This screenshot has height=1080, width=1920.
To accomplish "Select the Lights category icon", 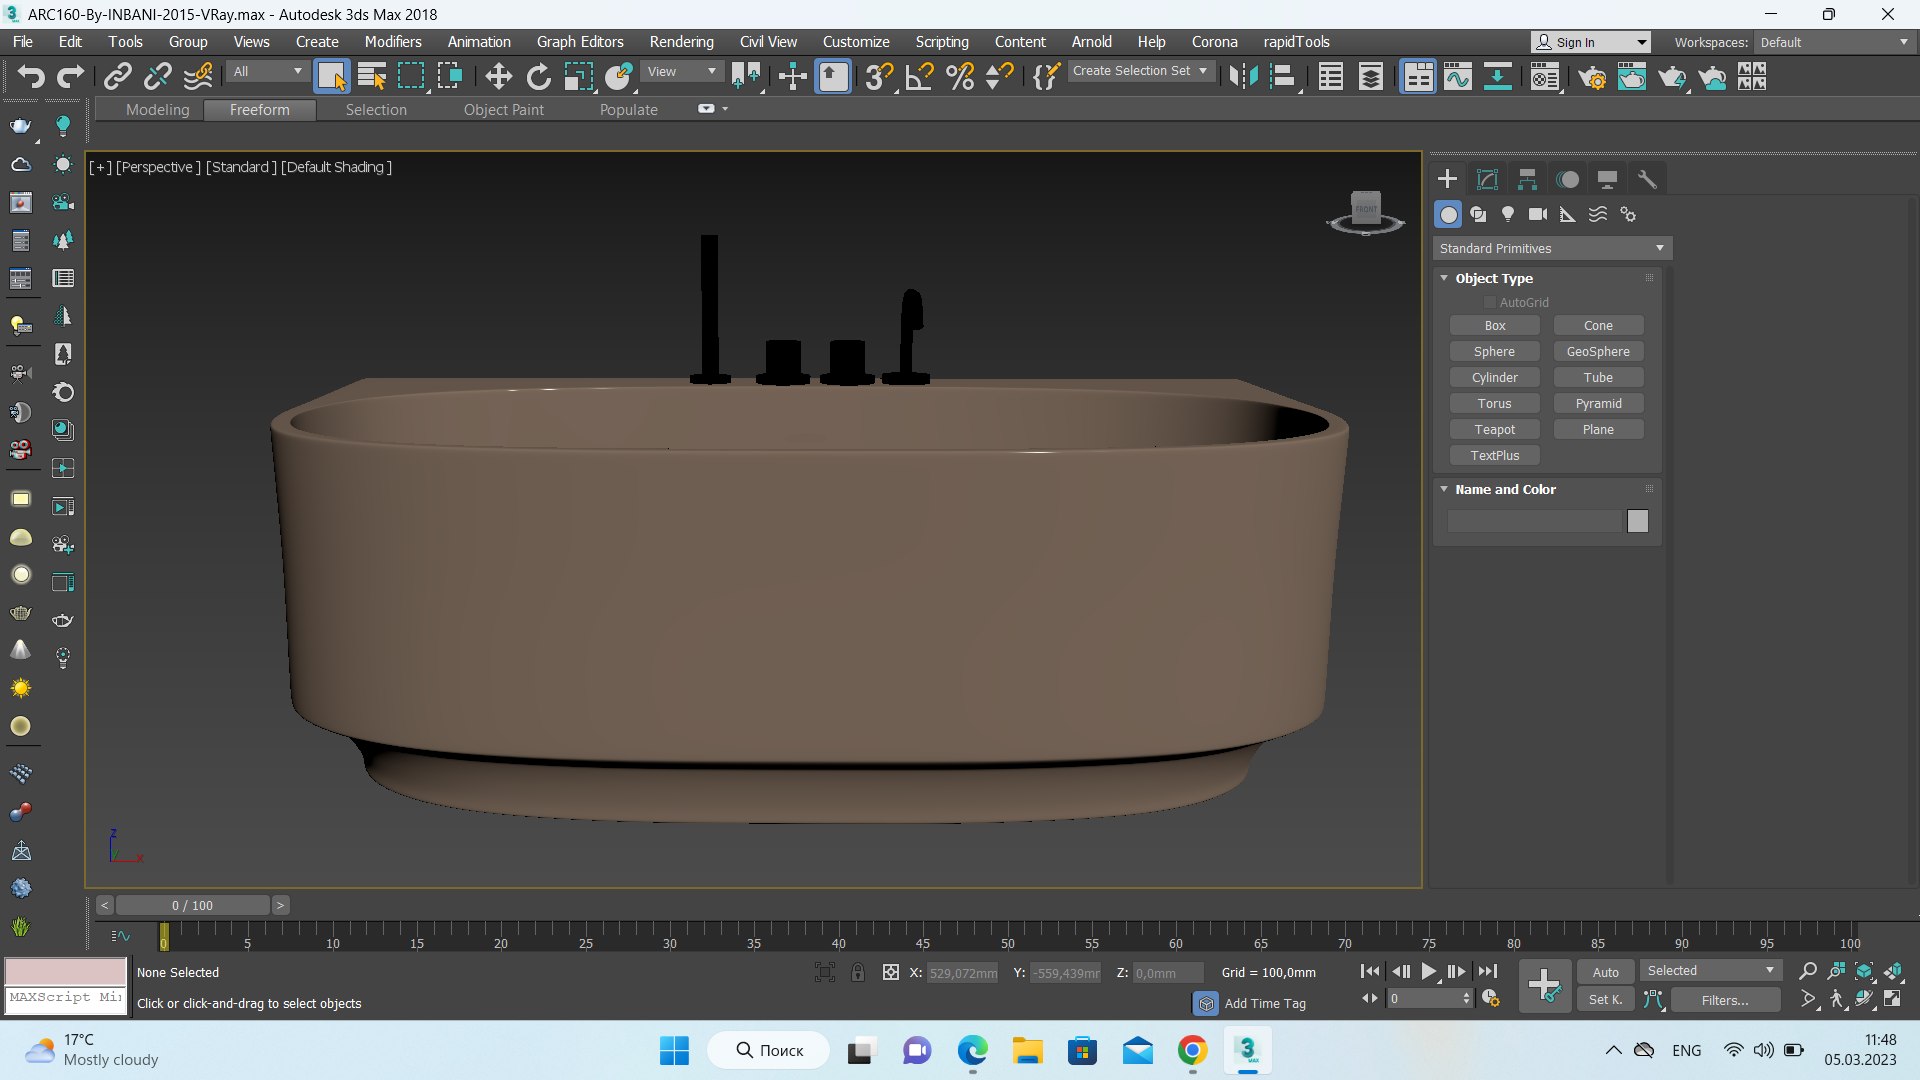I will click(1508, 214).
